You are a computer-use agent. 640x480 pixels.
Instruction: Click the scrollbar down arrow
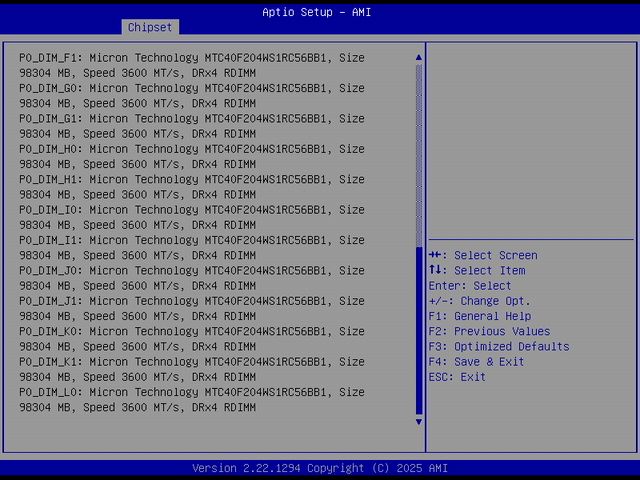pyautogui.click(x=419, y=422)
